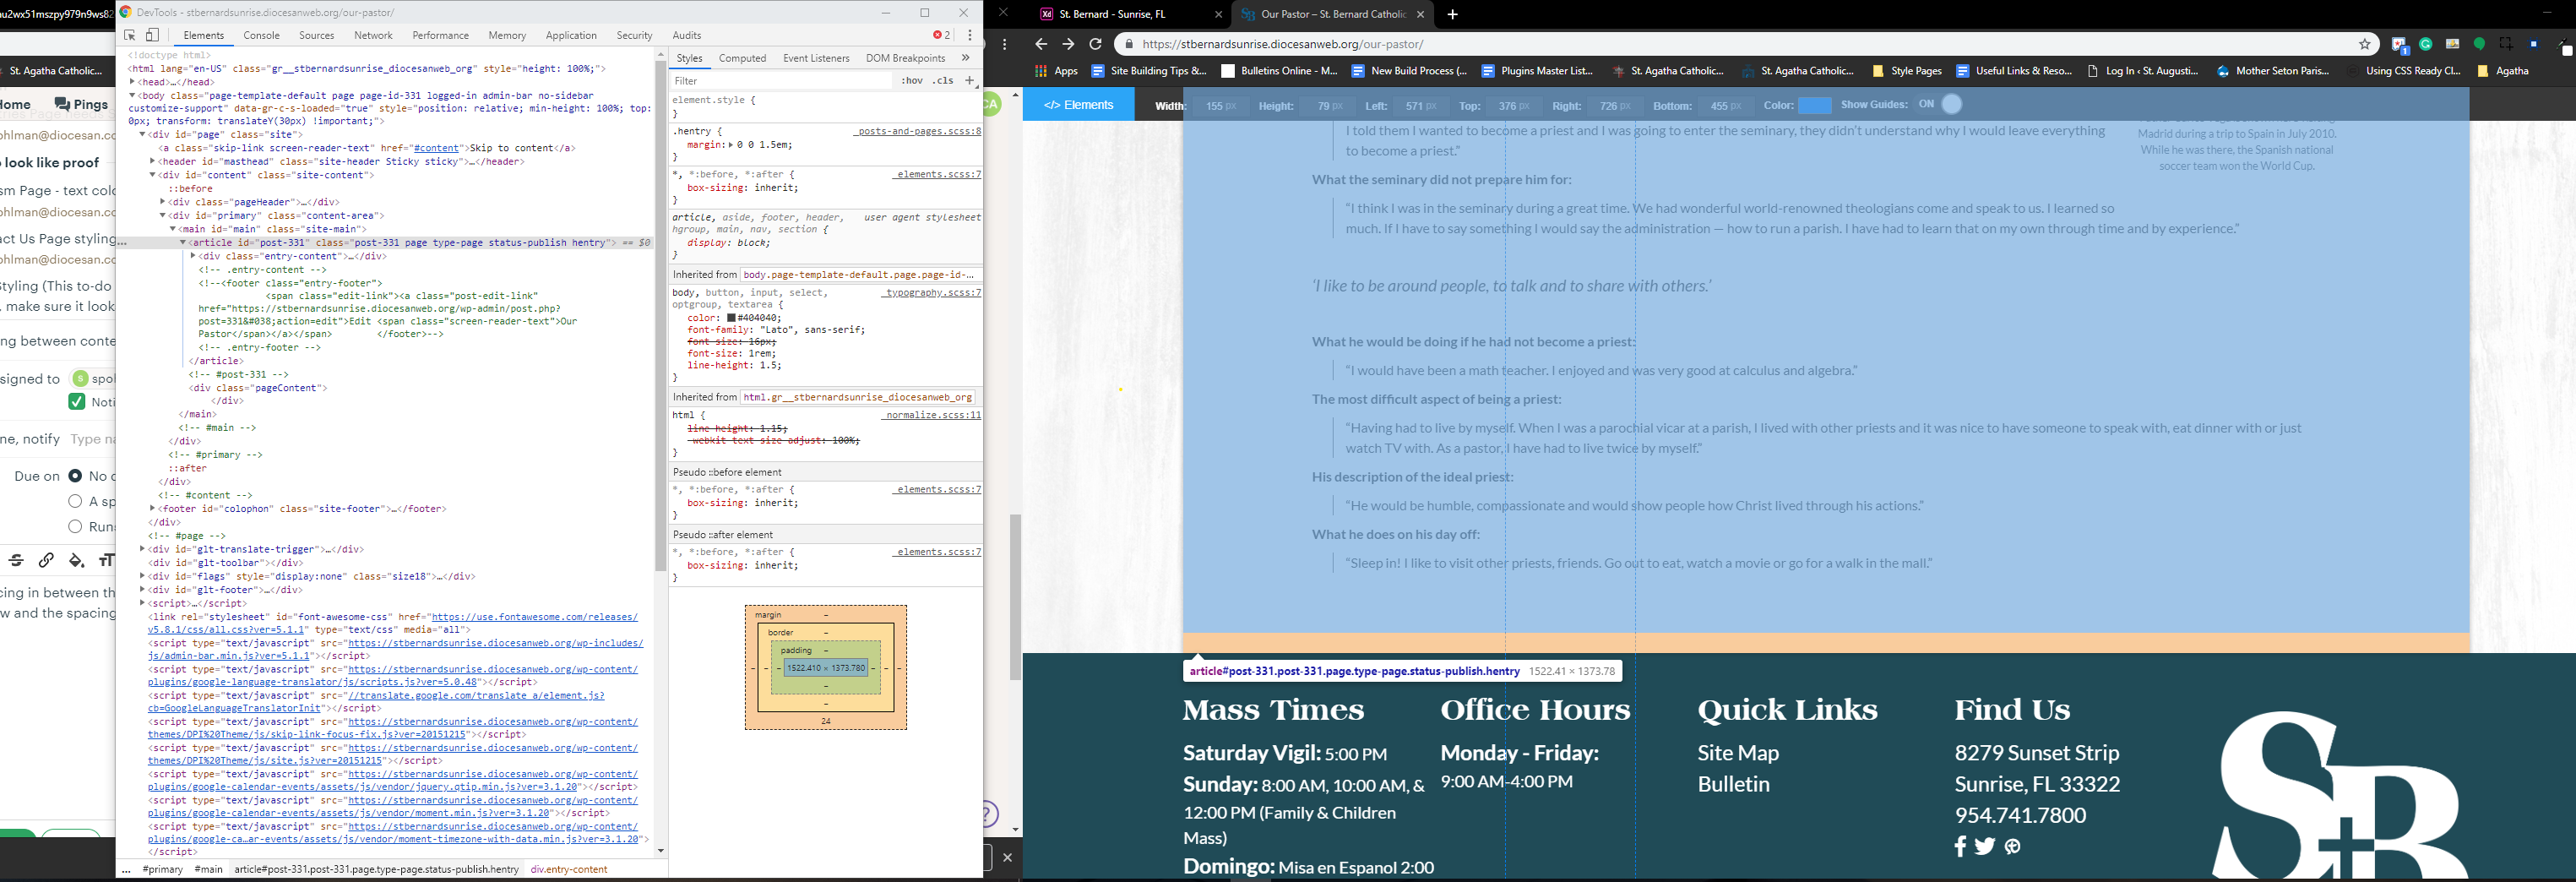Click the Facebook icon under Find Us
Screen dimensions: 2576x882
click(x=1960, y=846)
